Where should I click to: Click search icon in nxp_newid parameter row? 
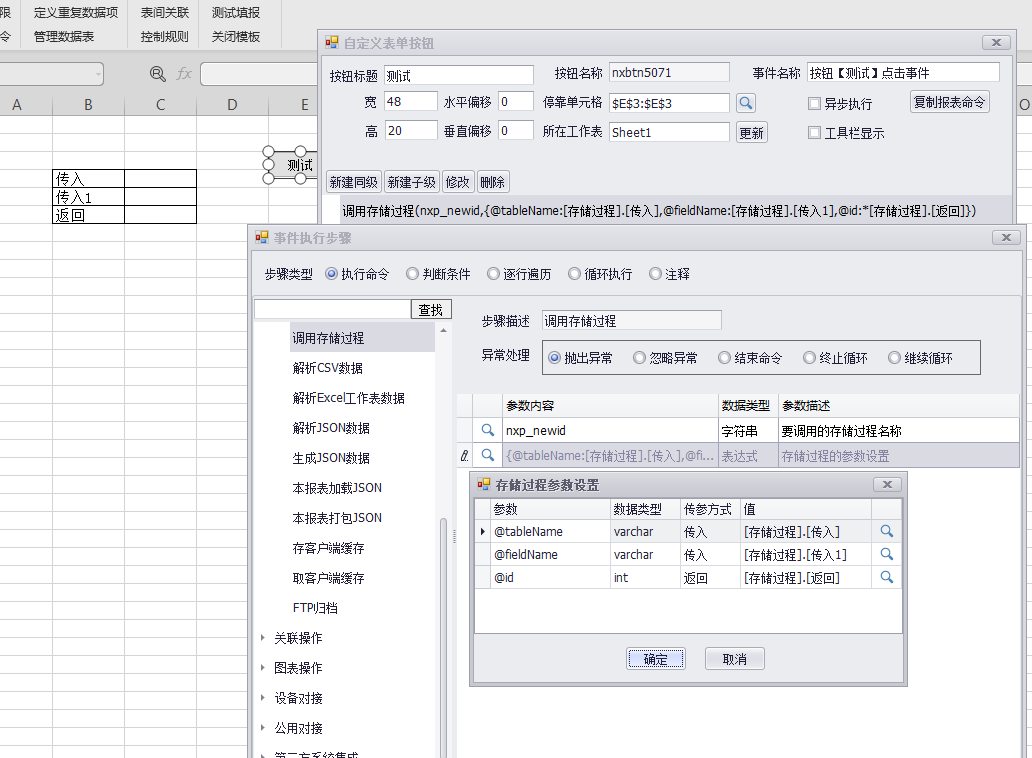488,430
